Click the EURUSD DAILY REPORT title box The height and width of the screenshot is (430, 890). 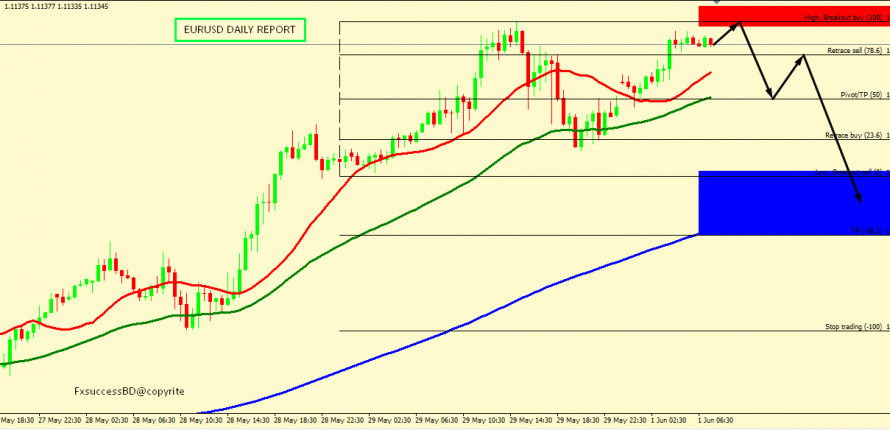(x=240, y=31)
